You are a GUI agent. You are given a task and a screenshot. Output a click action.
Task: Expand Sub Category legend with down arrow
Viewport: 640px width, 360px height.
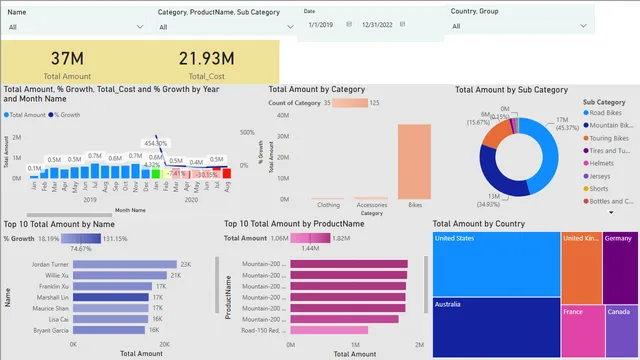pyautogui.click(x=611, y=212)
